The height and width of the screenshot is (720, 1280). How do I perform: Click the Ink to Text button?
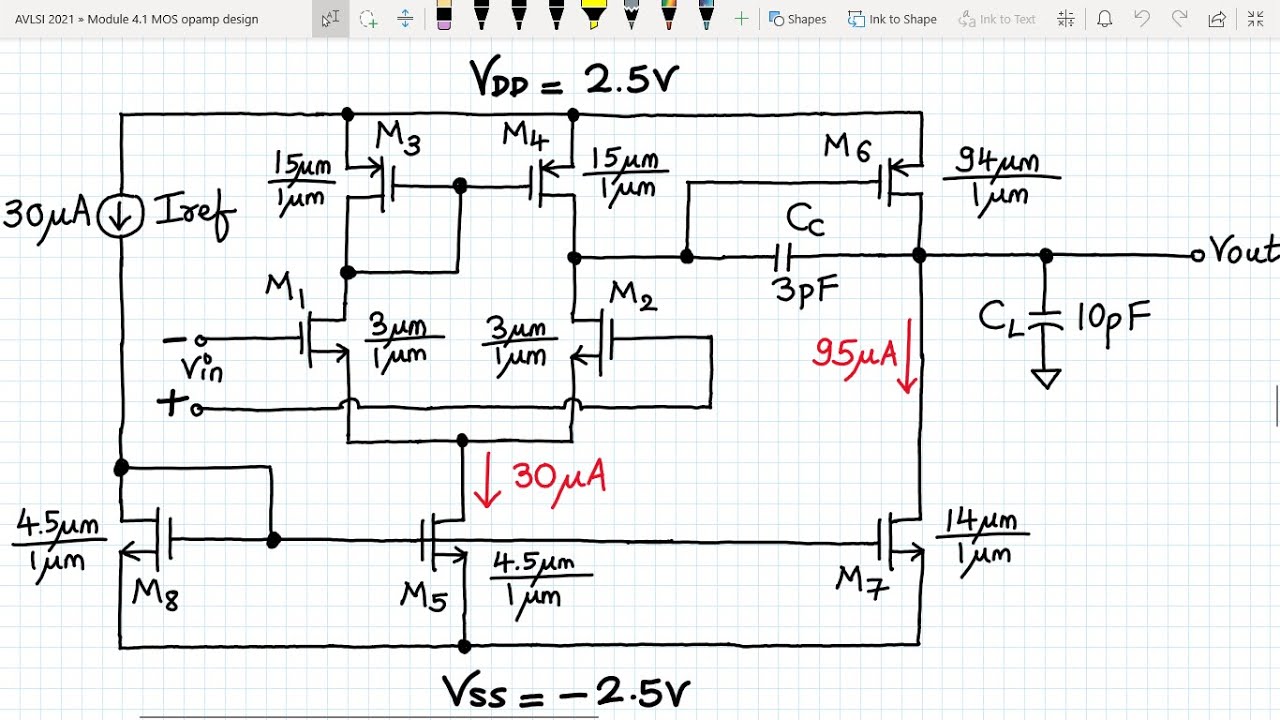[996, 19]
